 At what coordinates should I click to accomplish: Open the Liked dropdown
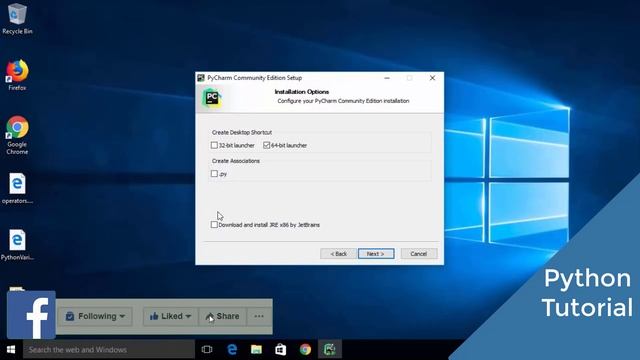[170, 316]
